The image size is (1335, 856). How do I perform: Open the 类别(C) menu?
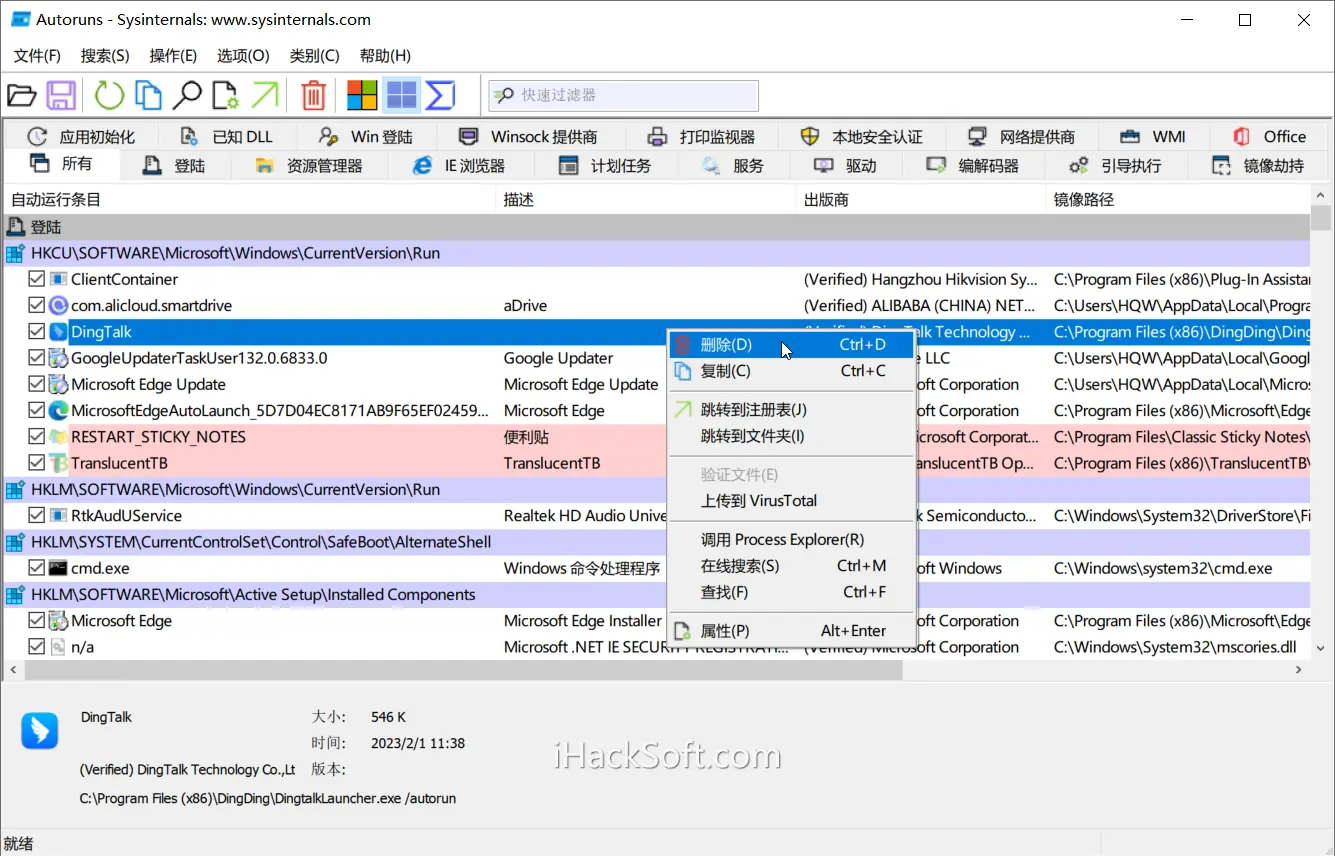314,56
